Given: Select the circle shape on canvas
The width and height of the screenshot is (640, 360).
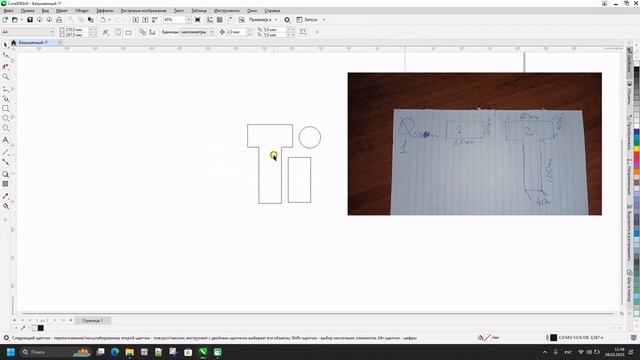Looking at the screenshot, I should pos(310,137).
